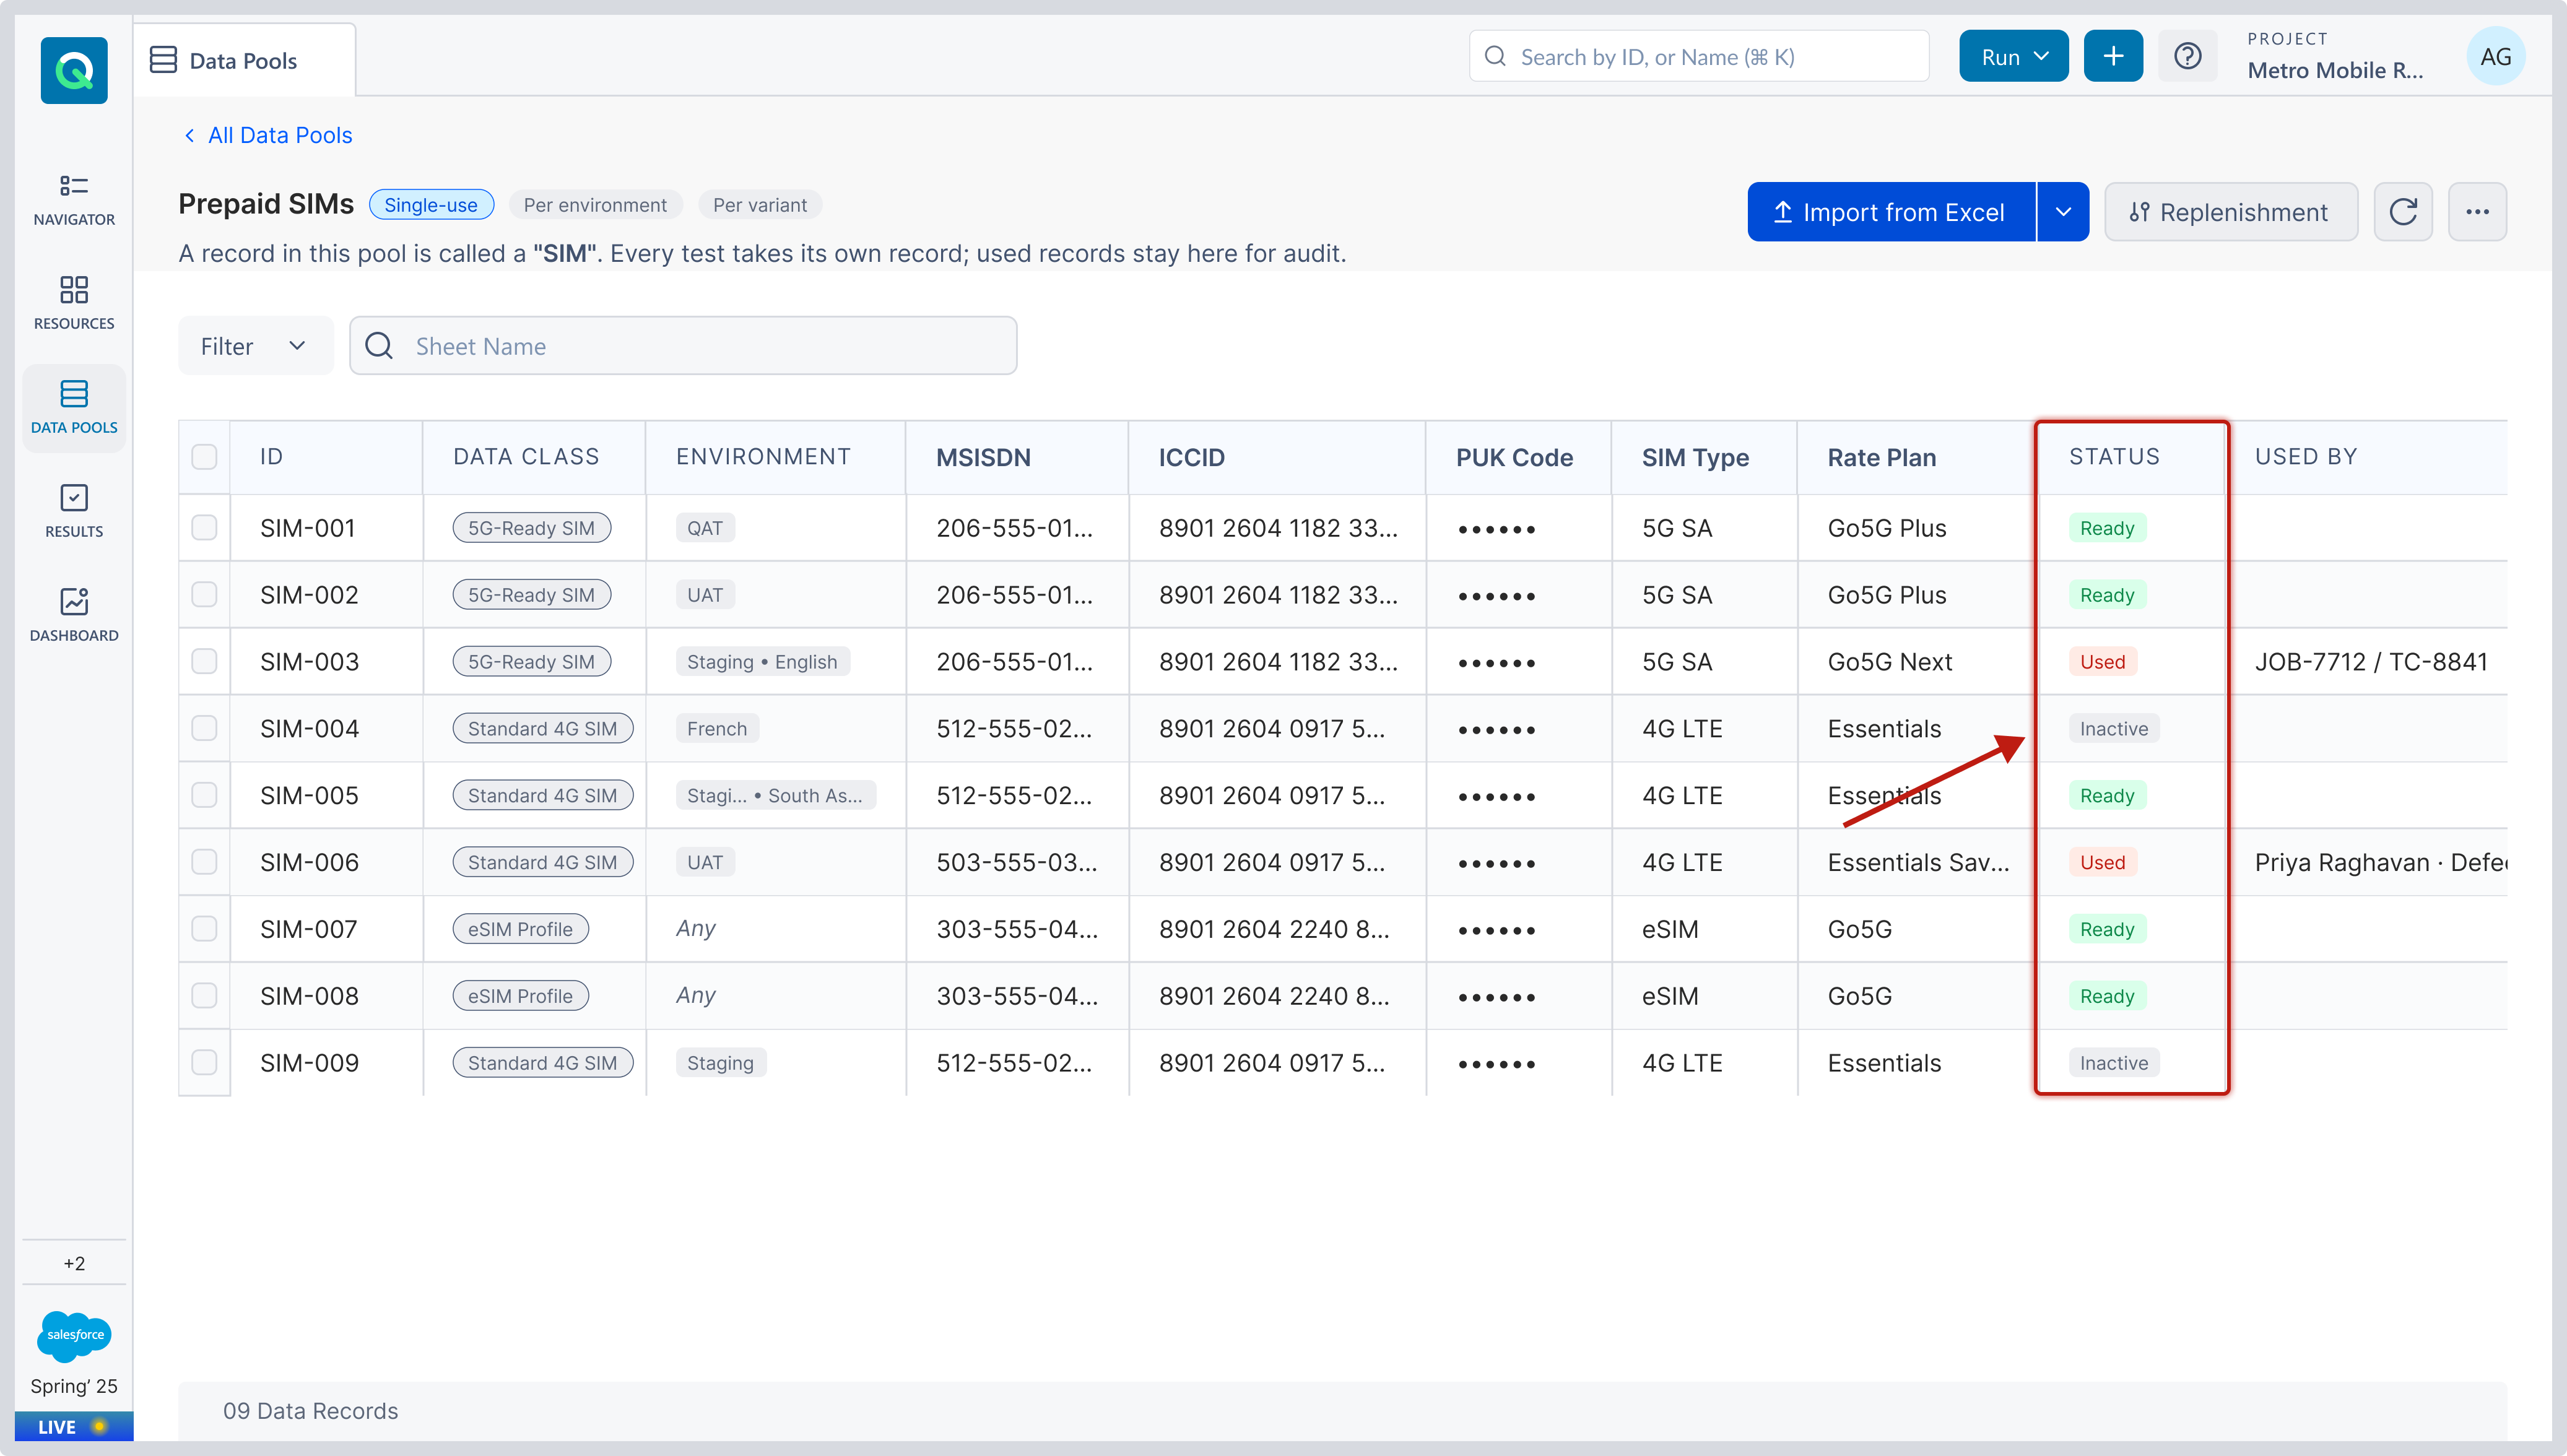
Task: Open the Navigator sidebar icon
Action: point(74,199)
